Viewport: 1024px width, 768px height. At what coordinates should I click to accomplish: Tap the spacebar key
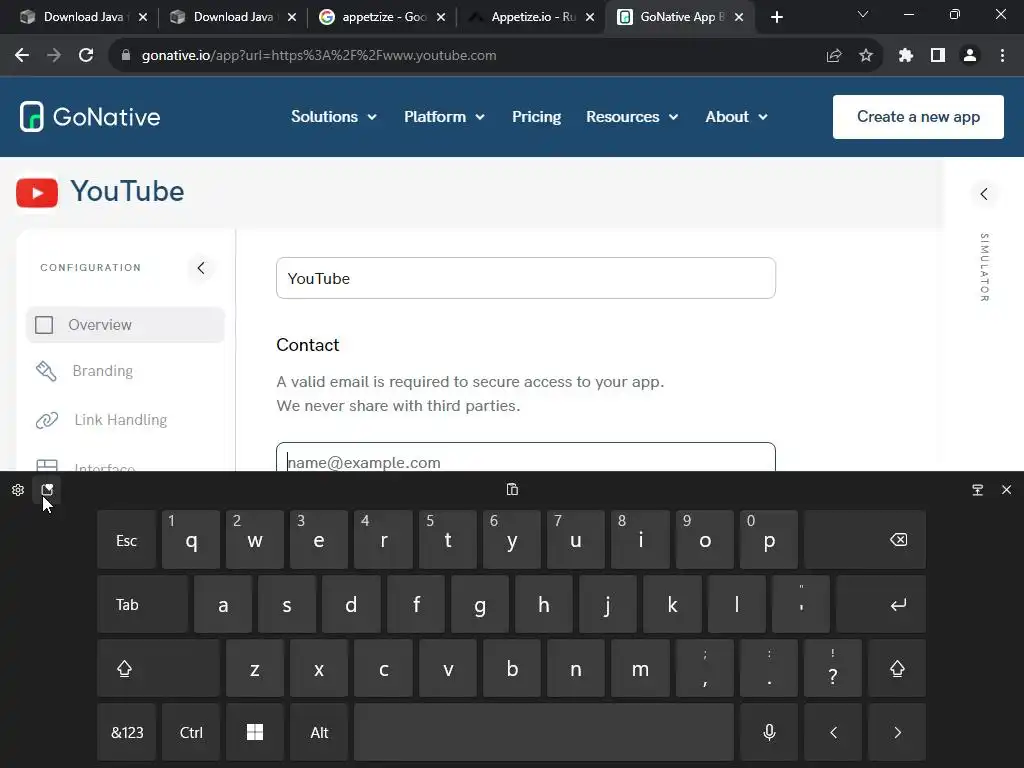pos(544,732)
